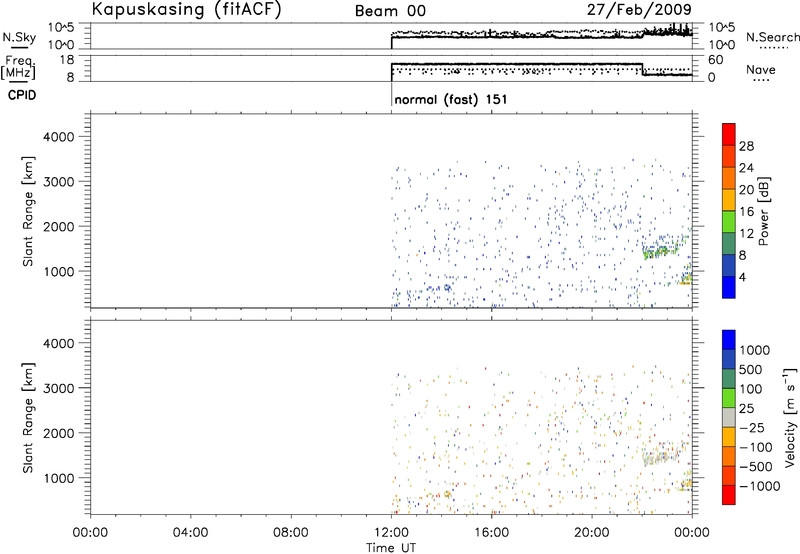Click the gray segment of the velocity color bar

tap(729, 417)
